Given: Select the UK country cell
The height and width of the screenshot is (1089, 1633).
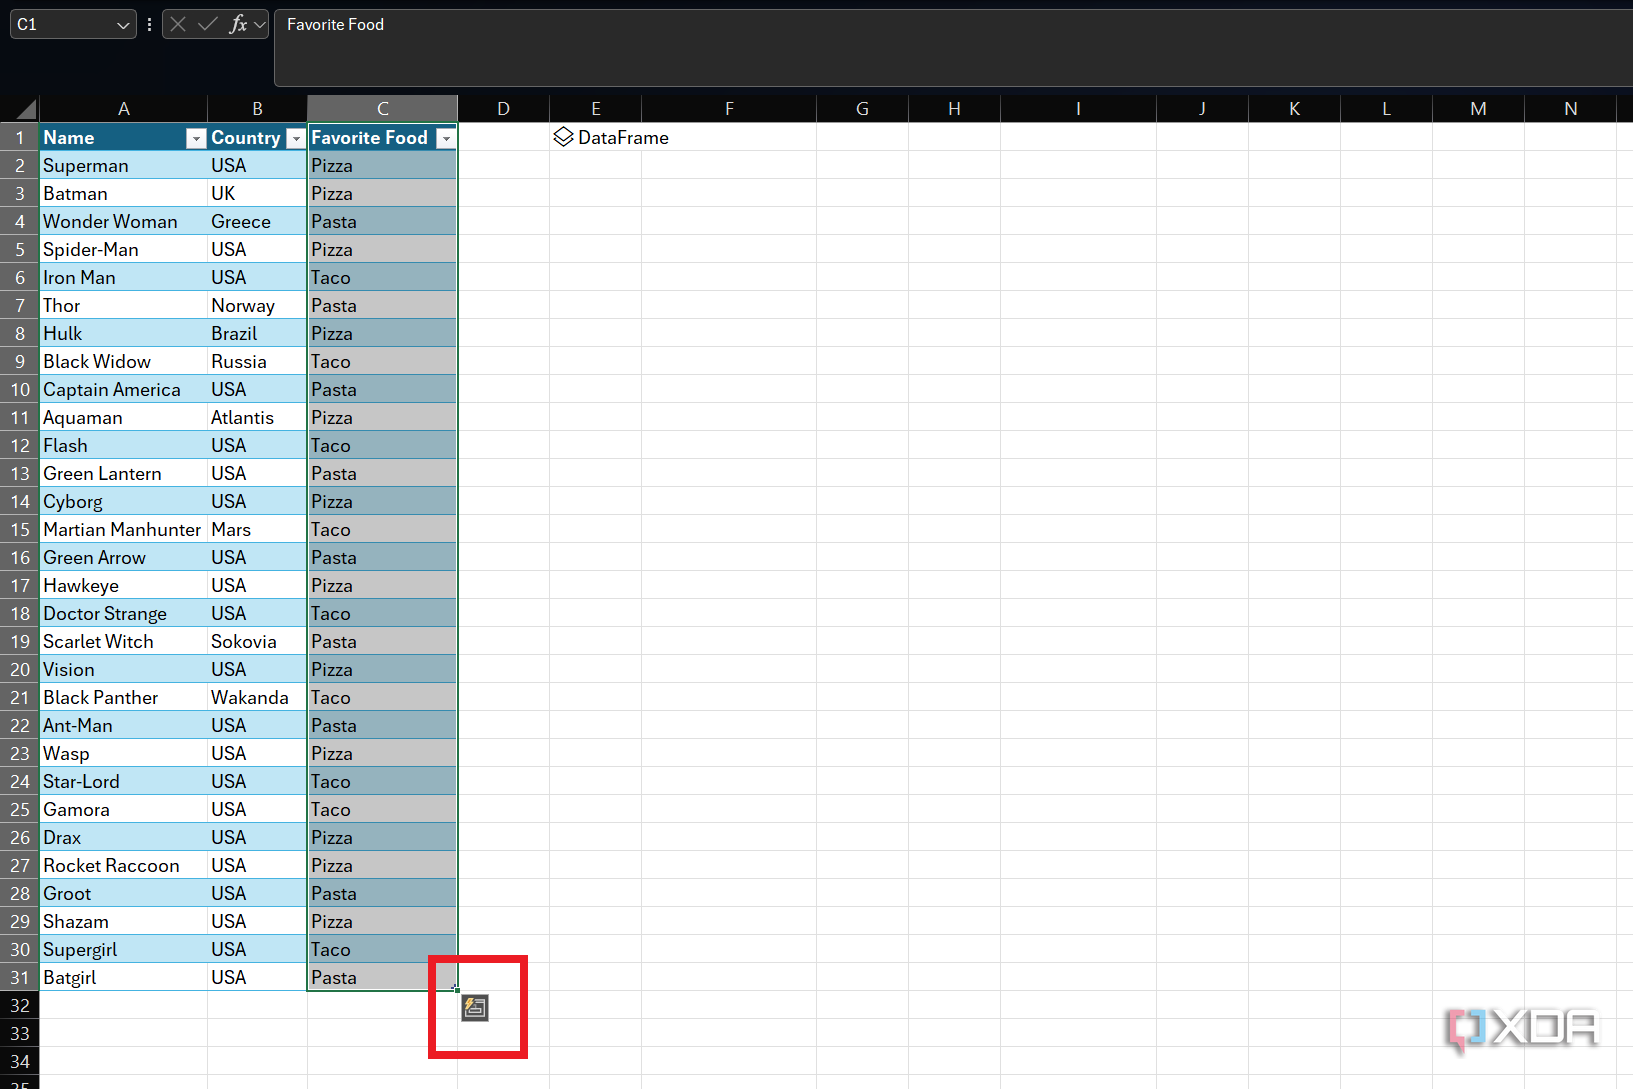Looking at the screenshot, I should [x=257, y=193].
